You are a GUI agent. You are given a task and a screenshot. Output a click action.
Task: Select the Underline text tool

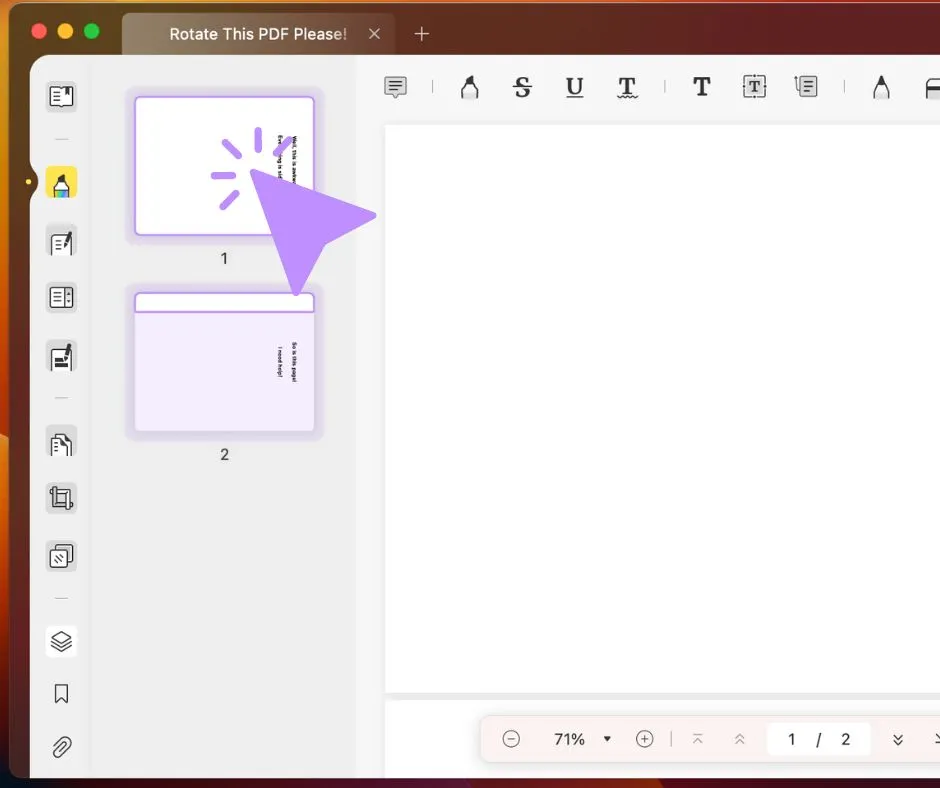574,87
